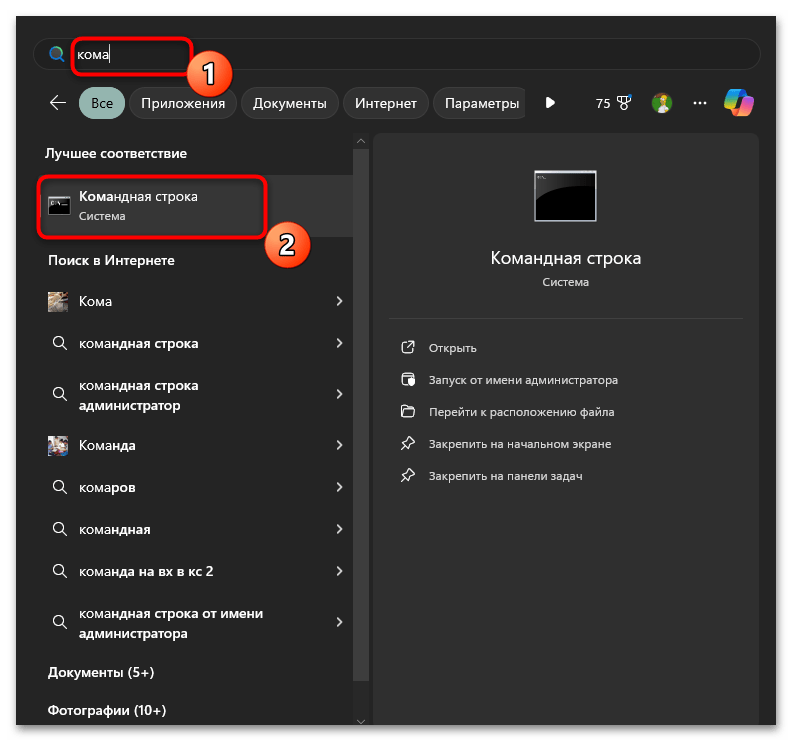The height and width of the screenshot is (741, 792).
Task: Open the Фотографии (10+) section
Action: pyautogui.click(x=107, y=710)
